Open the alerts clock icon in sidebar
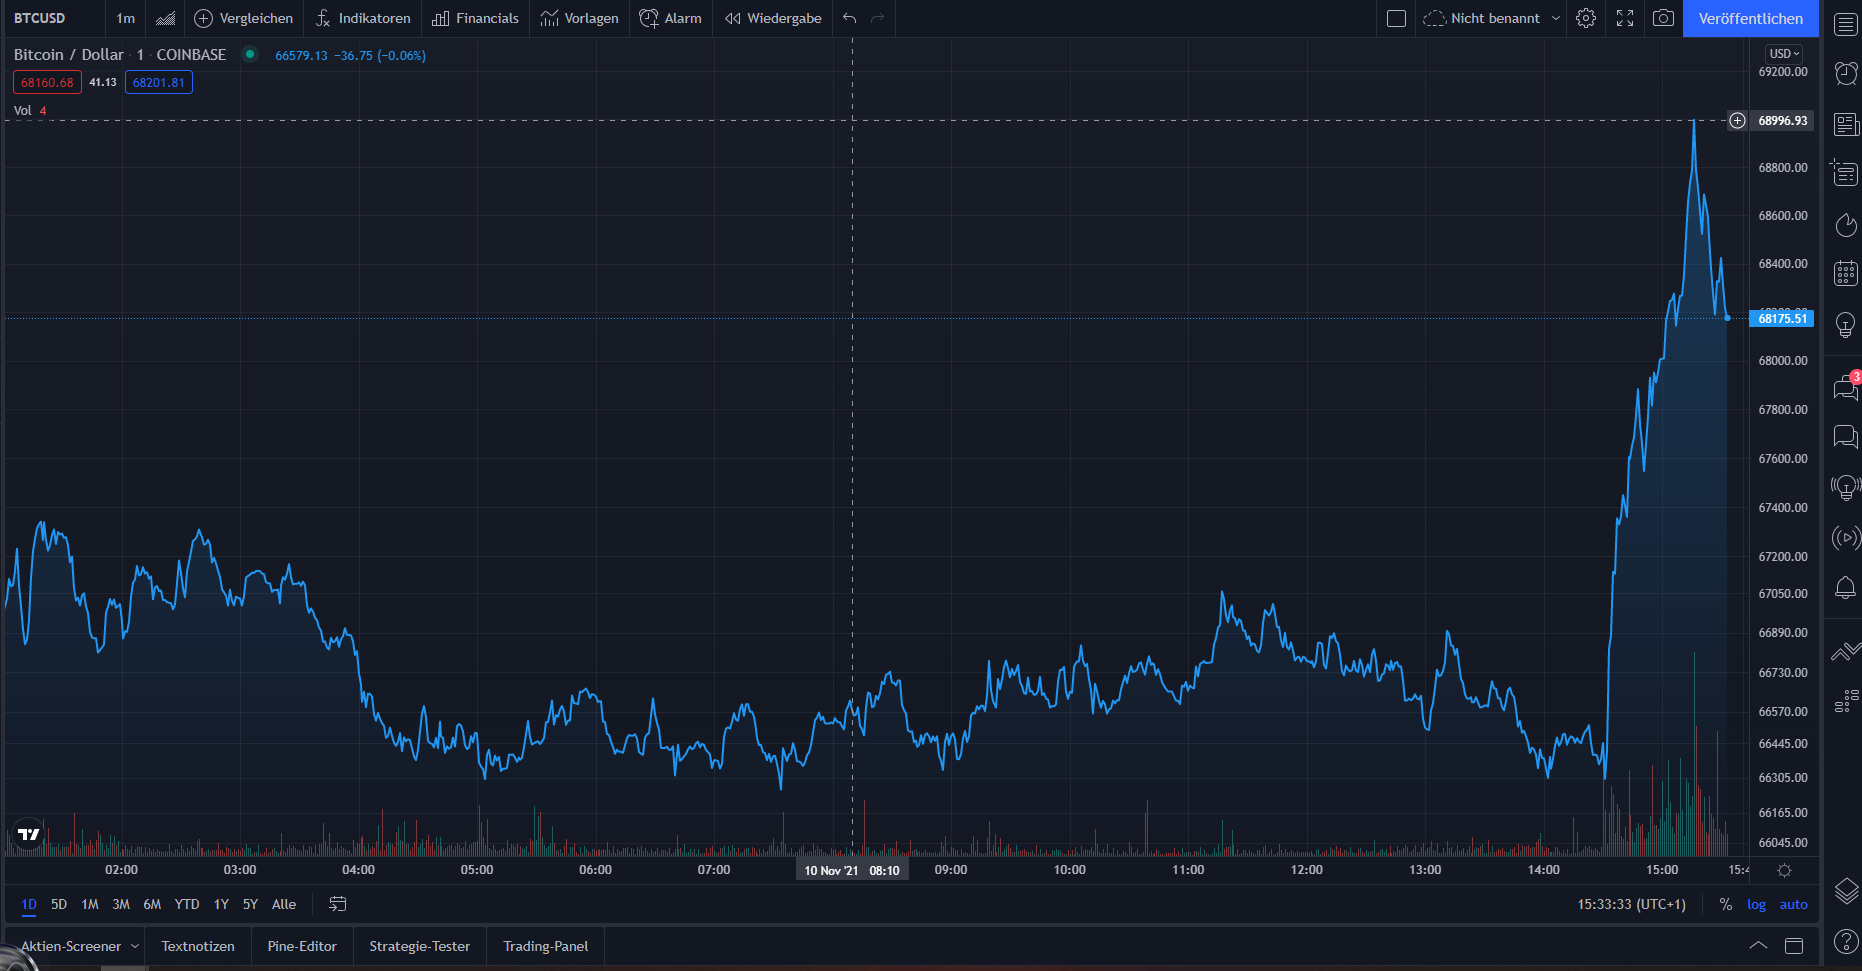This screenshot has width=1862, height=971. pyautogui.click(x=1845, y=73)
